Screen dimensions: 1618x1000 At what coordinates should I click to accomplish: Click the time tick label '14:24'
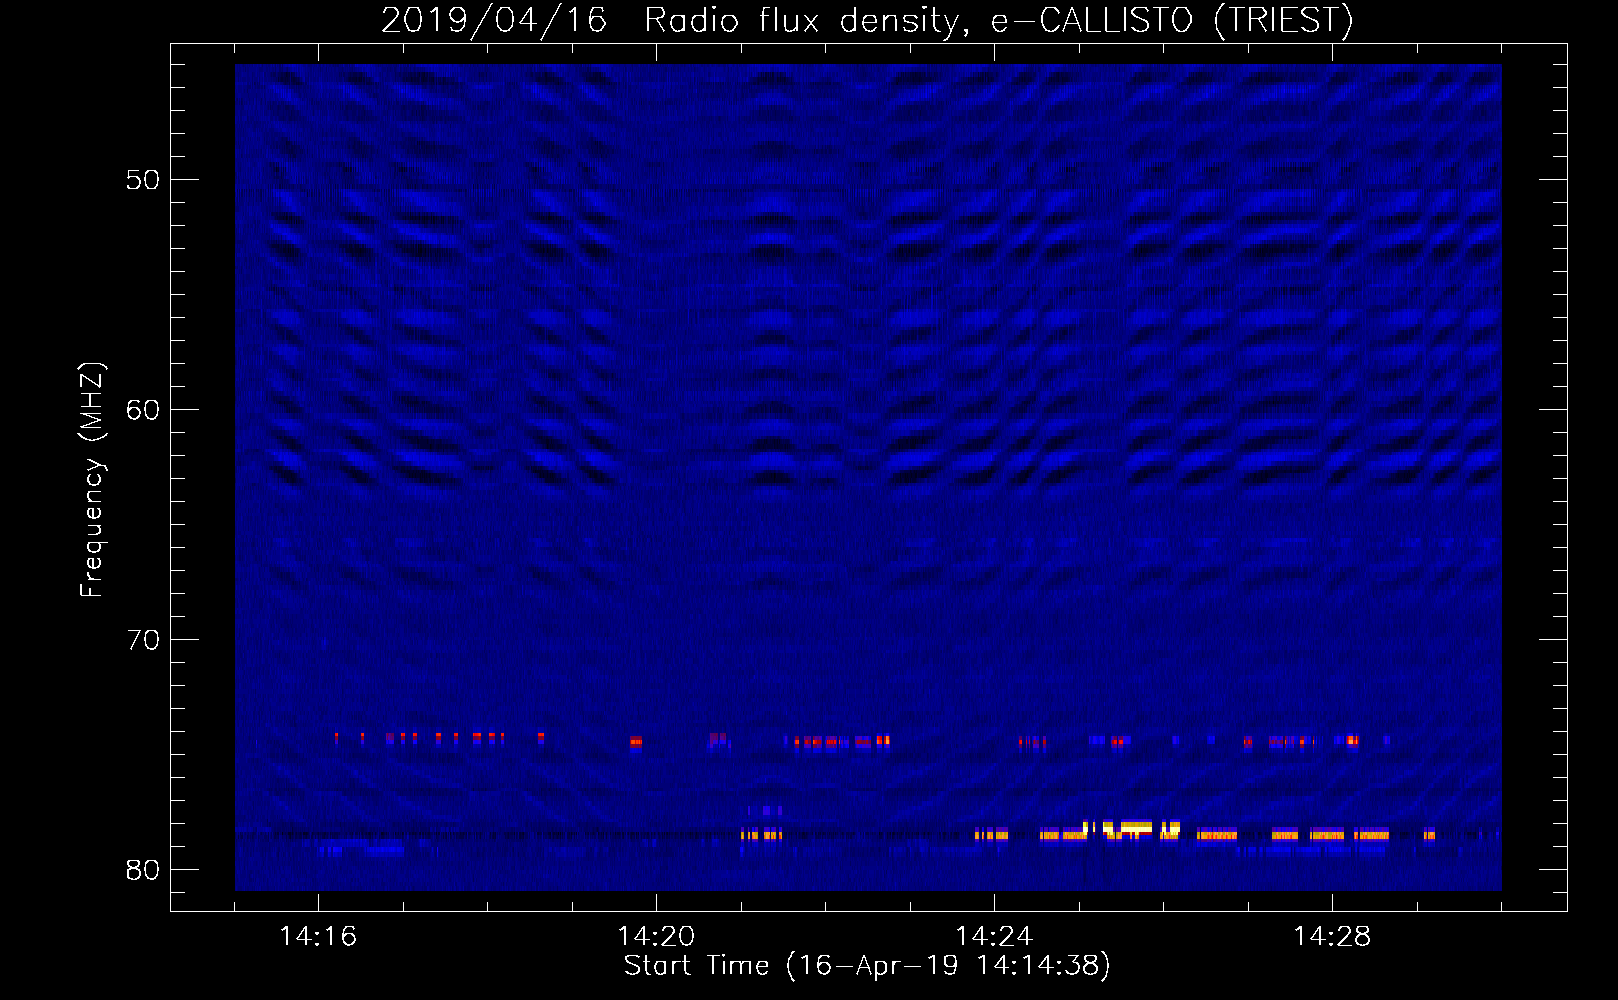click(x=994, y=937)
